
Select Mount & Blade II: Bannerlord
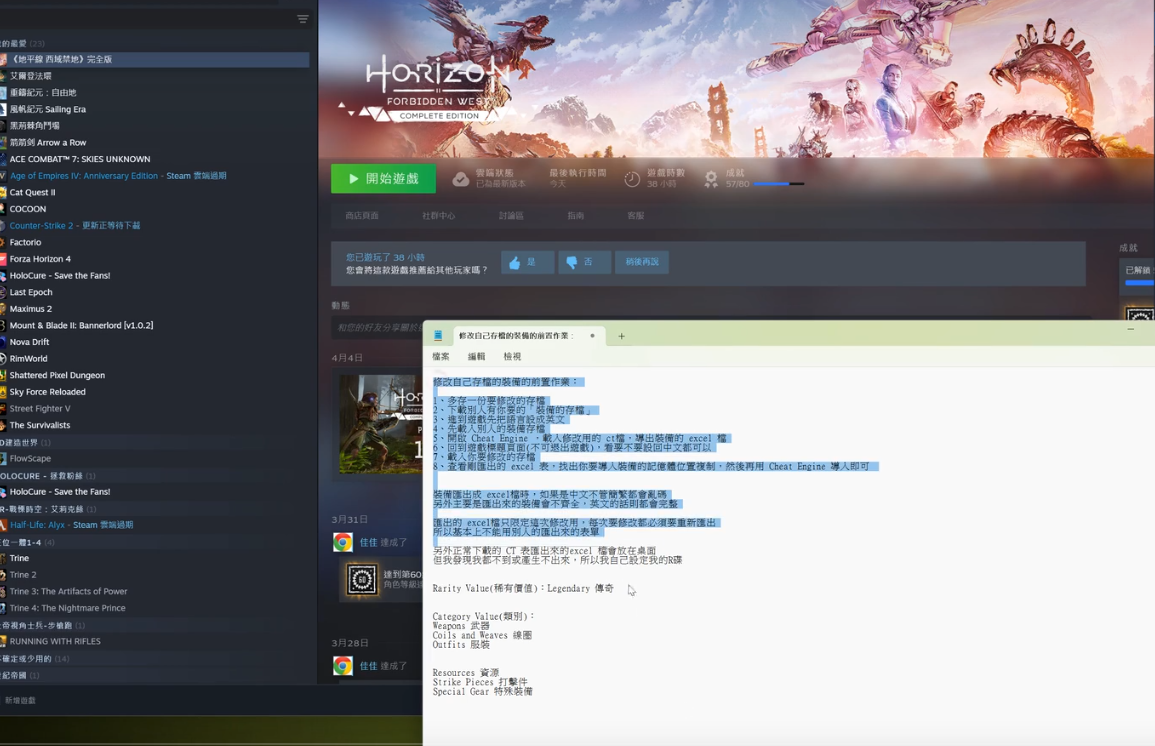click(x=81, y=326)
